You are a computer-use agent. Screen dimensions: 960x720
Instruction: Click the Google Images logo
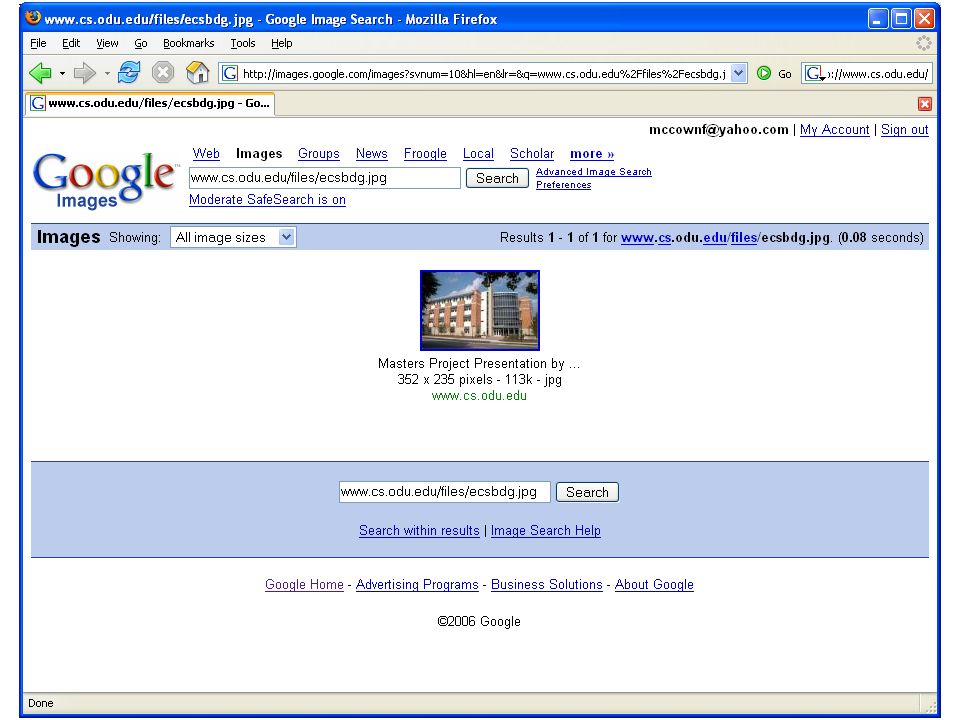tap(104, 179)
